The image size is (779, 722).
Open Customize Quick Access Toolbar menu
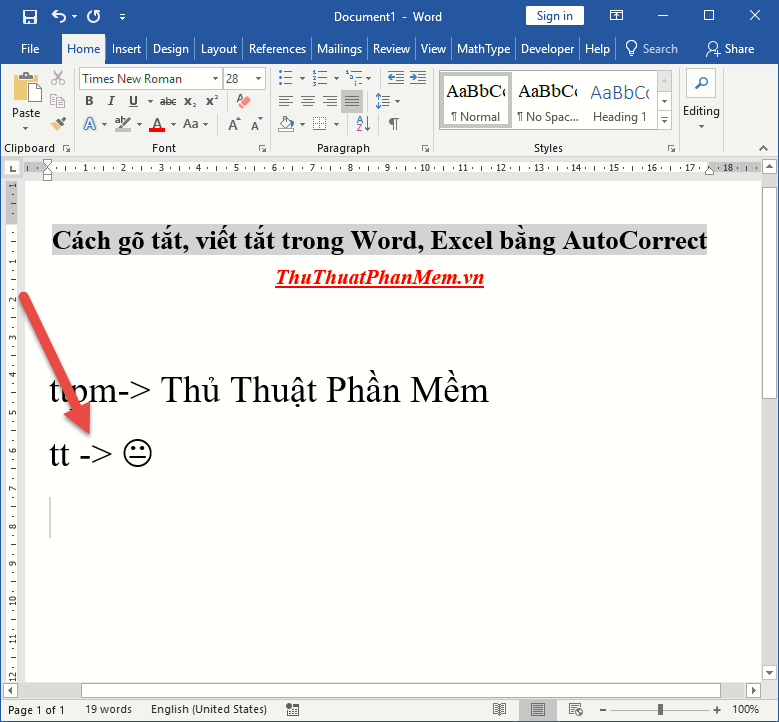coord(122,17)
